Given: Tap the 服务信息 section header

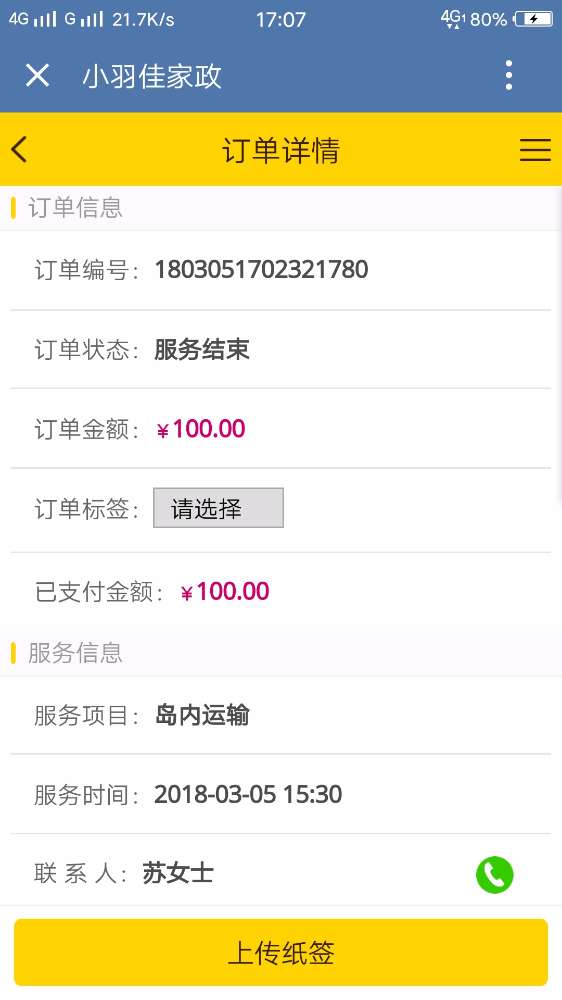Looking at the screenshot, I should [75, 653].
